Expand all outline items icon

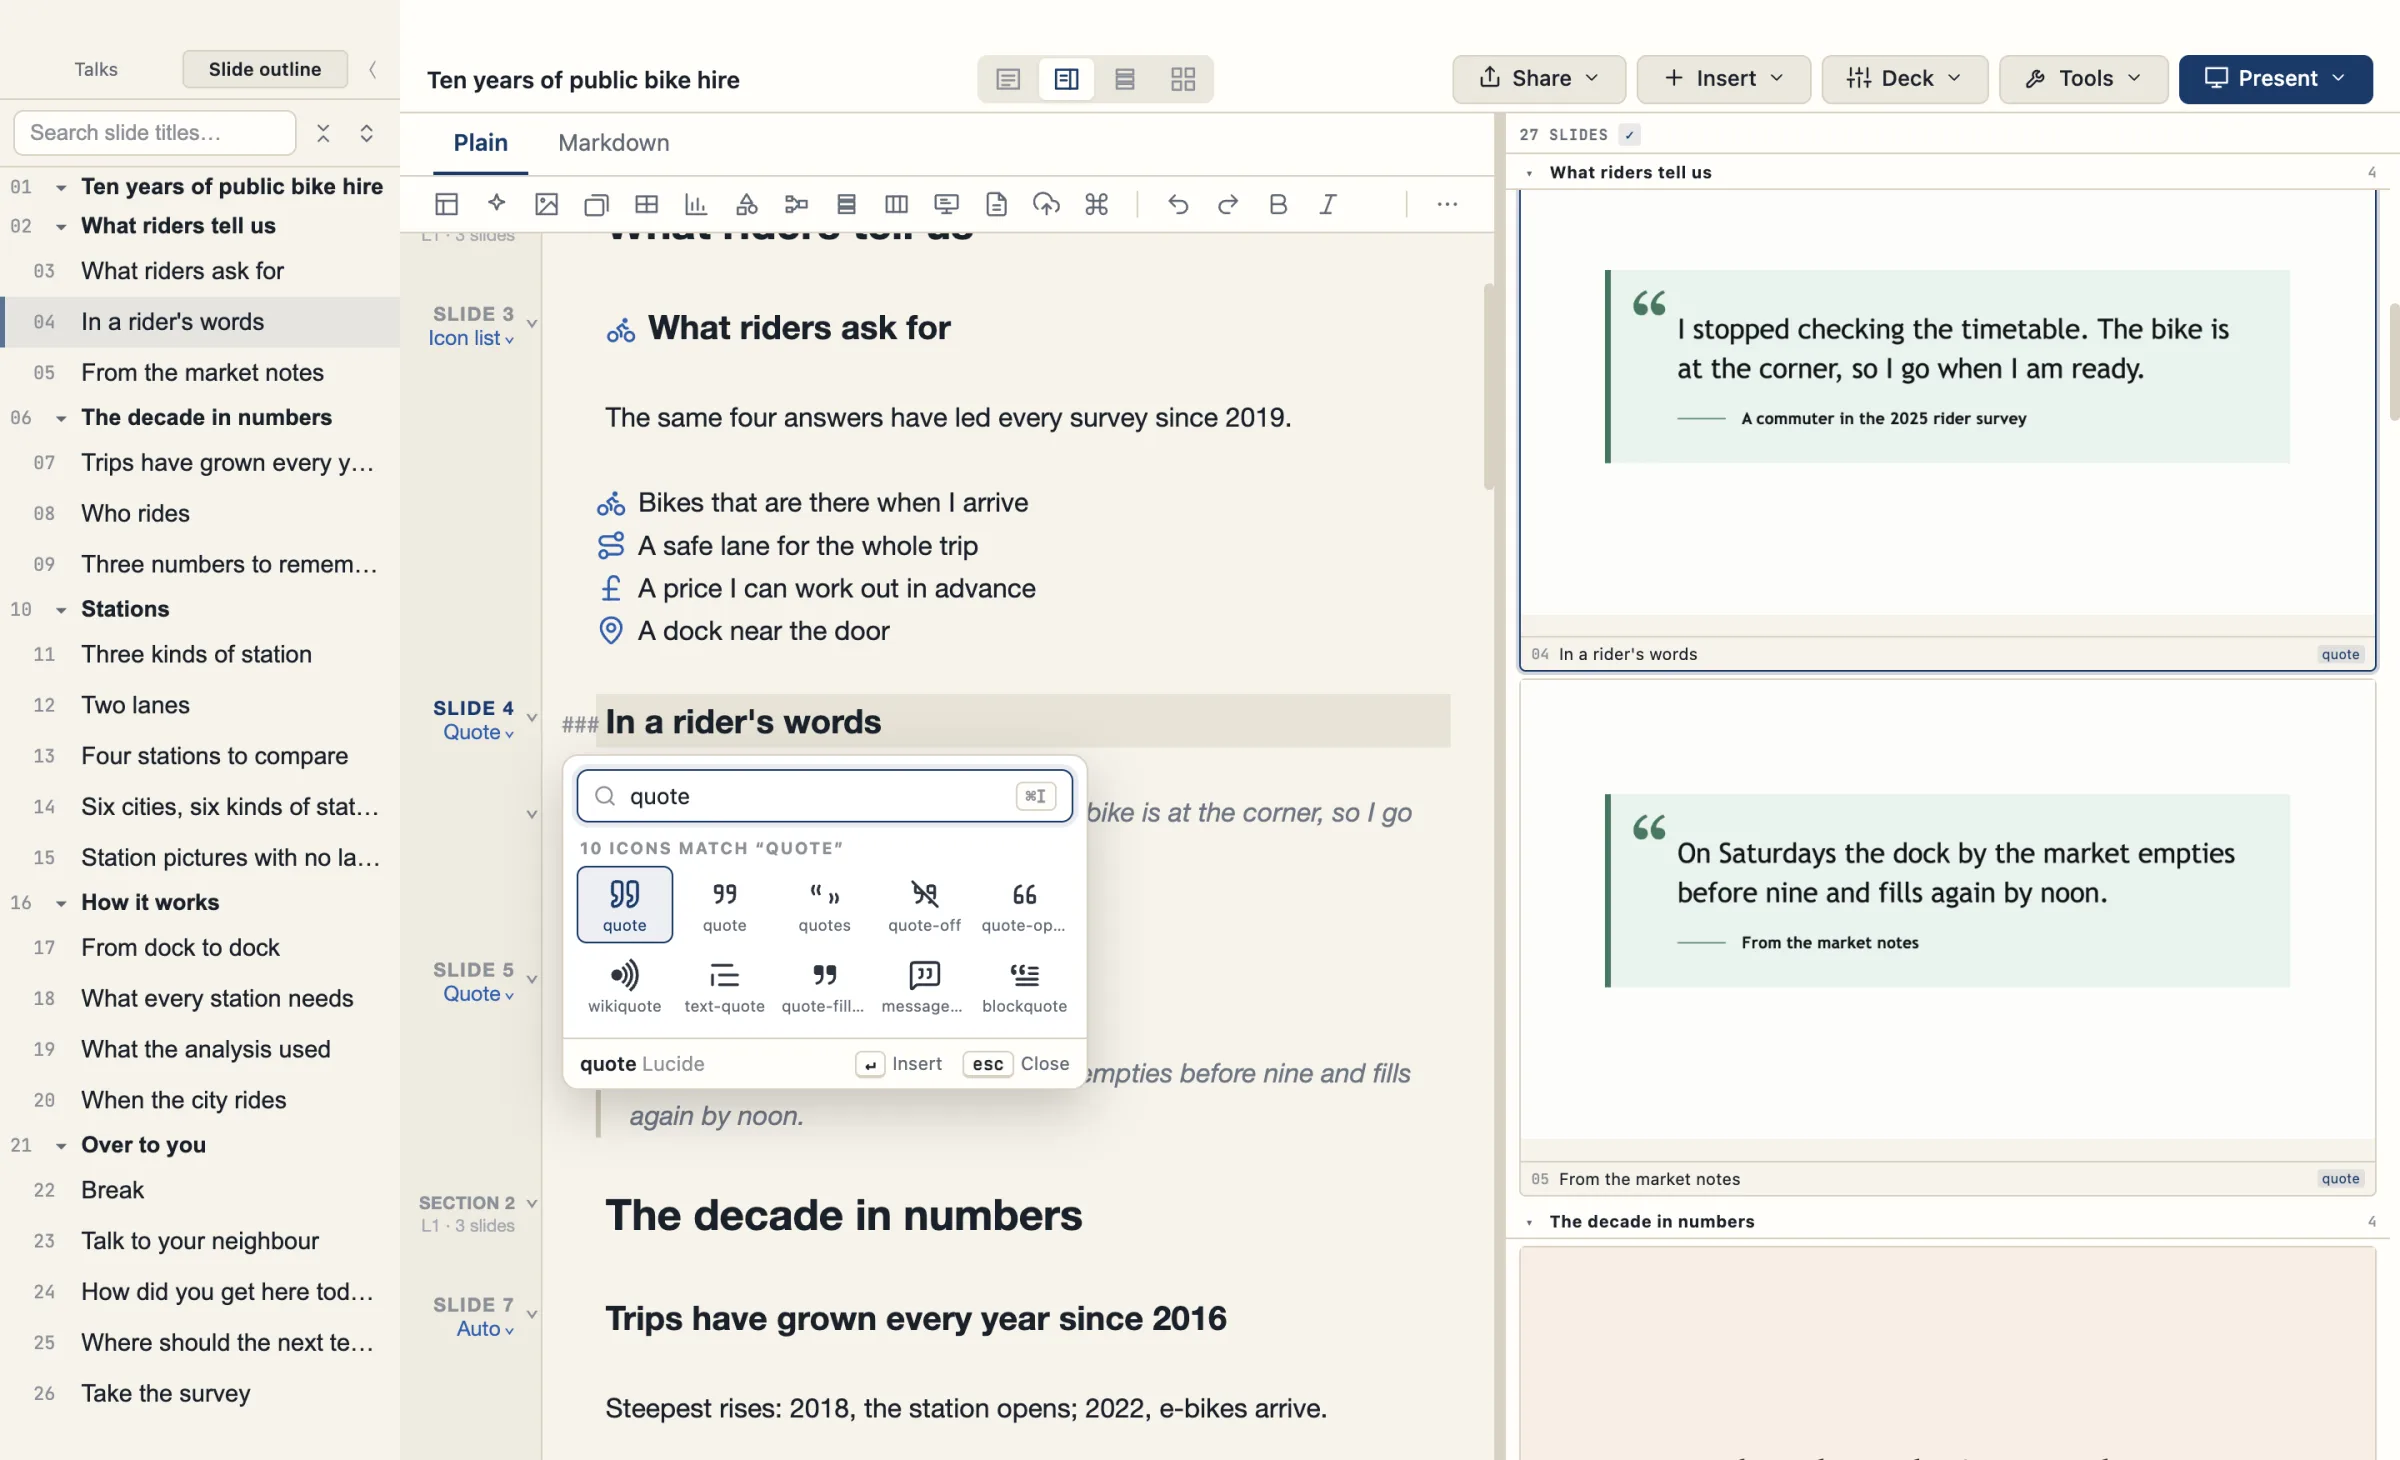coord(367,133)
